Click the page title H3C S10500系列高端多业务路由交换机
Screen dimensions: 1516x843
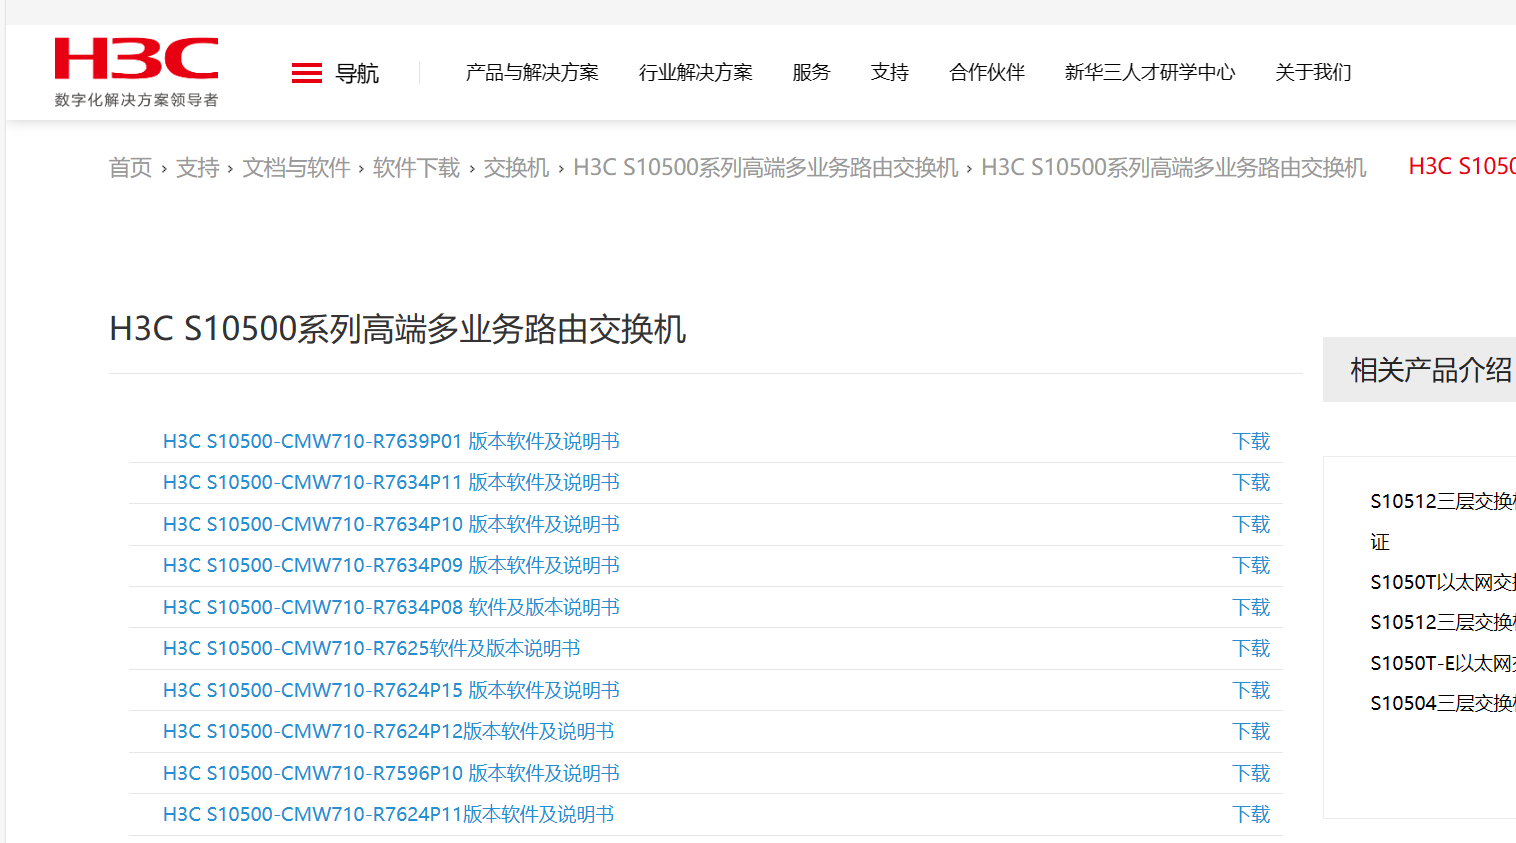pyautogui.click(x=398, y=329)
